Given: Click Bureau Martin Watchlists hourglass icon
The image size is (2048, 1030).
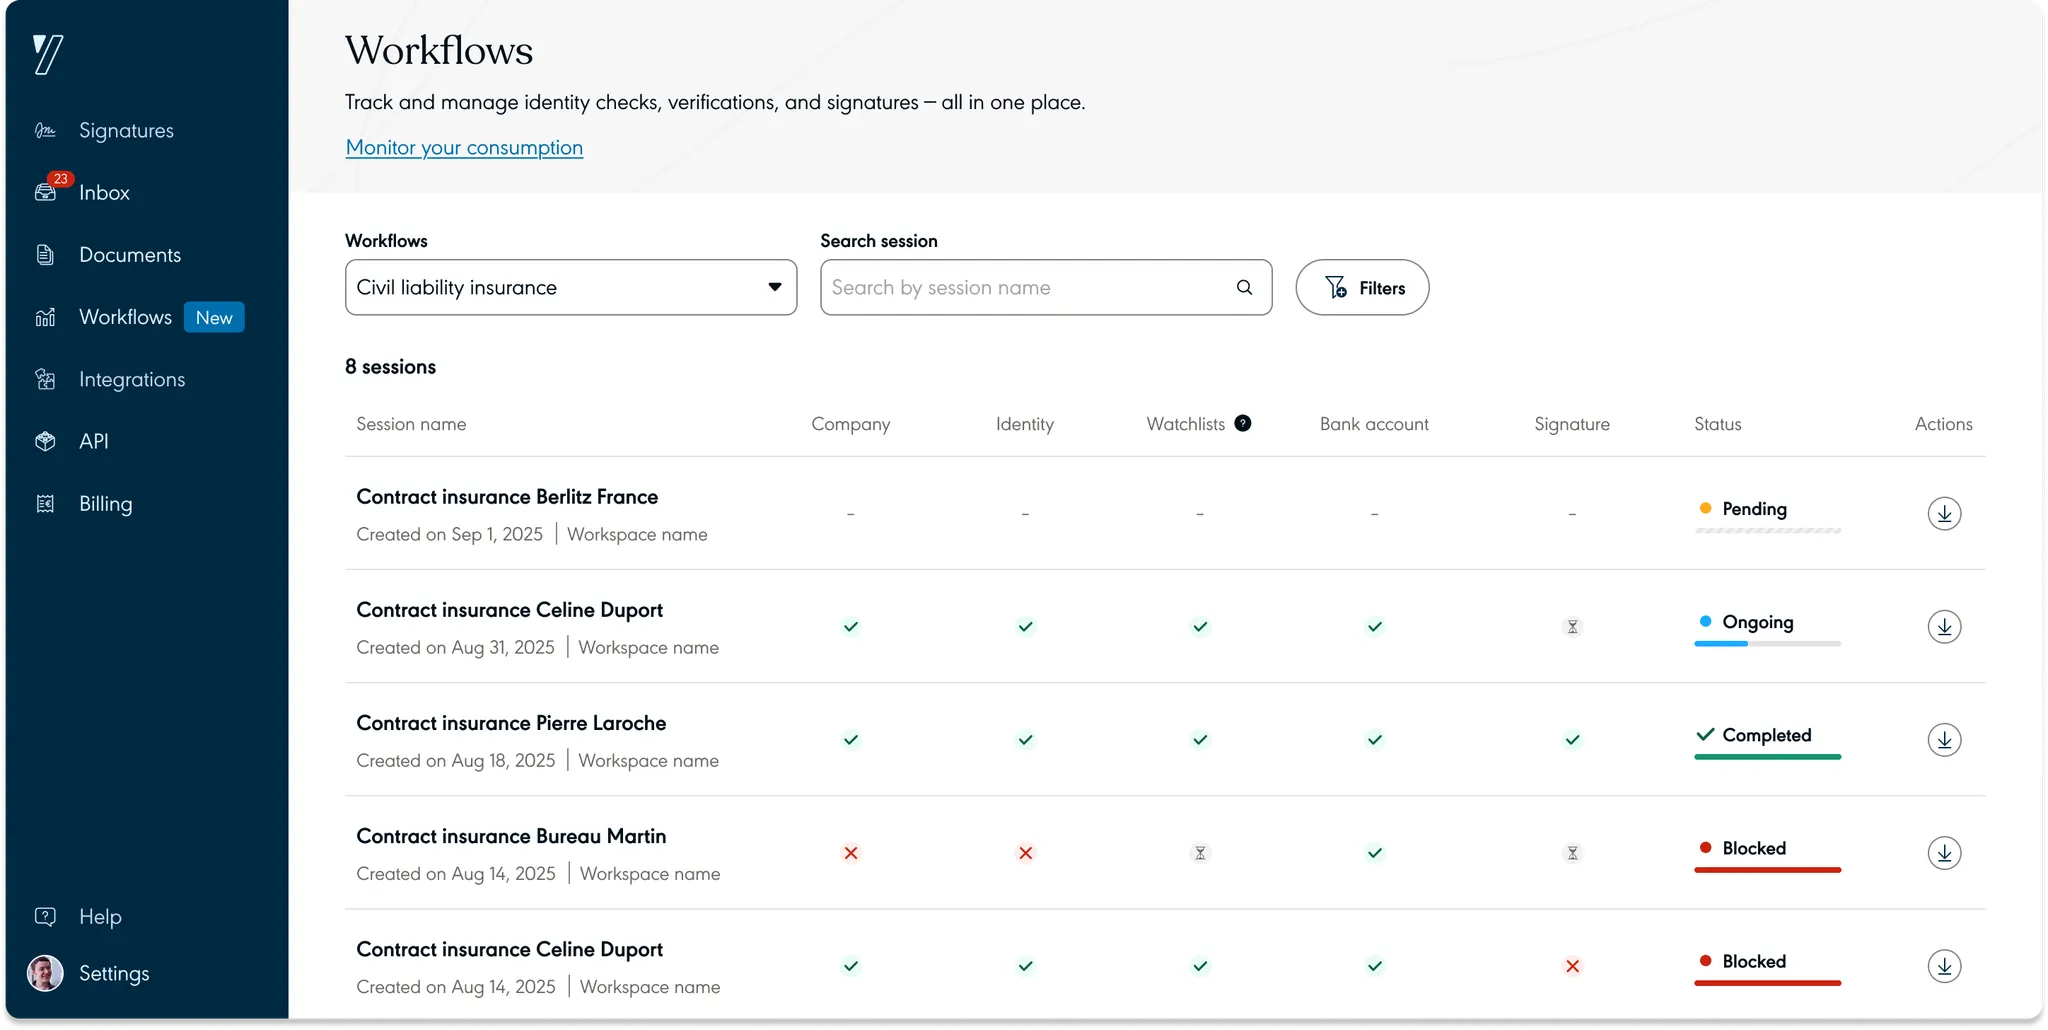Looking at the screenshot, I should click(x=1200, y=853).
